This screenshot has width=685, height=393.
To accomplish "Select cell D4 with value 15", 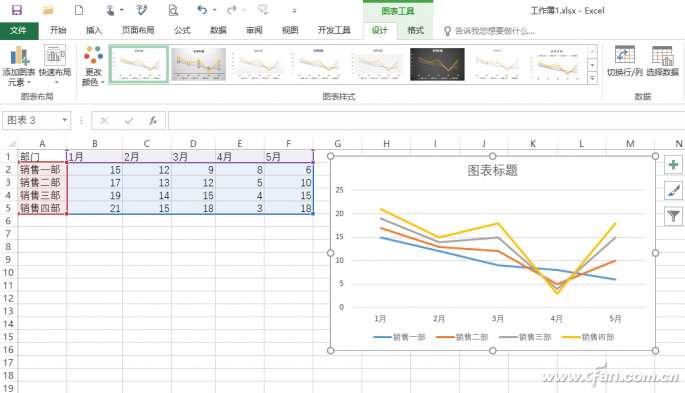I will (x=193, y=195).
